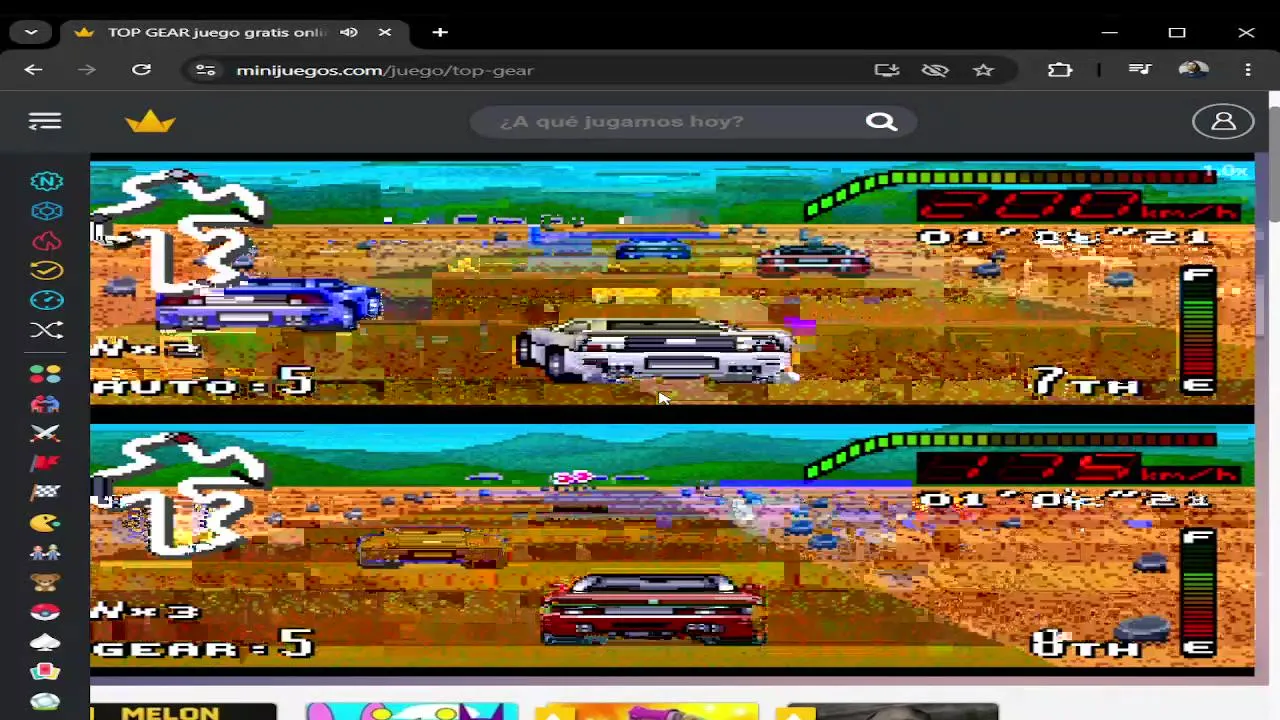Open the blue hexagon gem sidebar icon
This screenshot has height=720, width=1280.
[x=46, y=211]
